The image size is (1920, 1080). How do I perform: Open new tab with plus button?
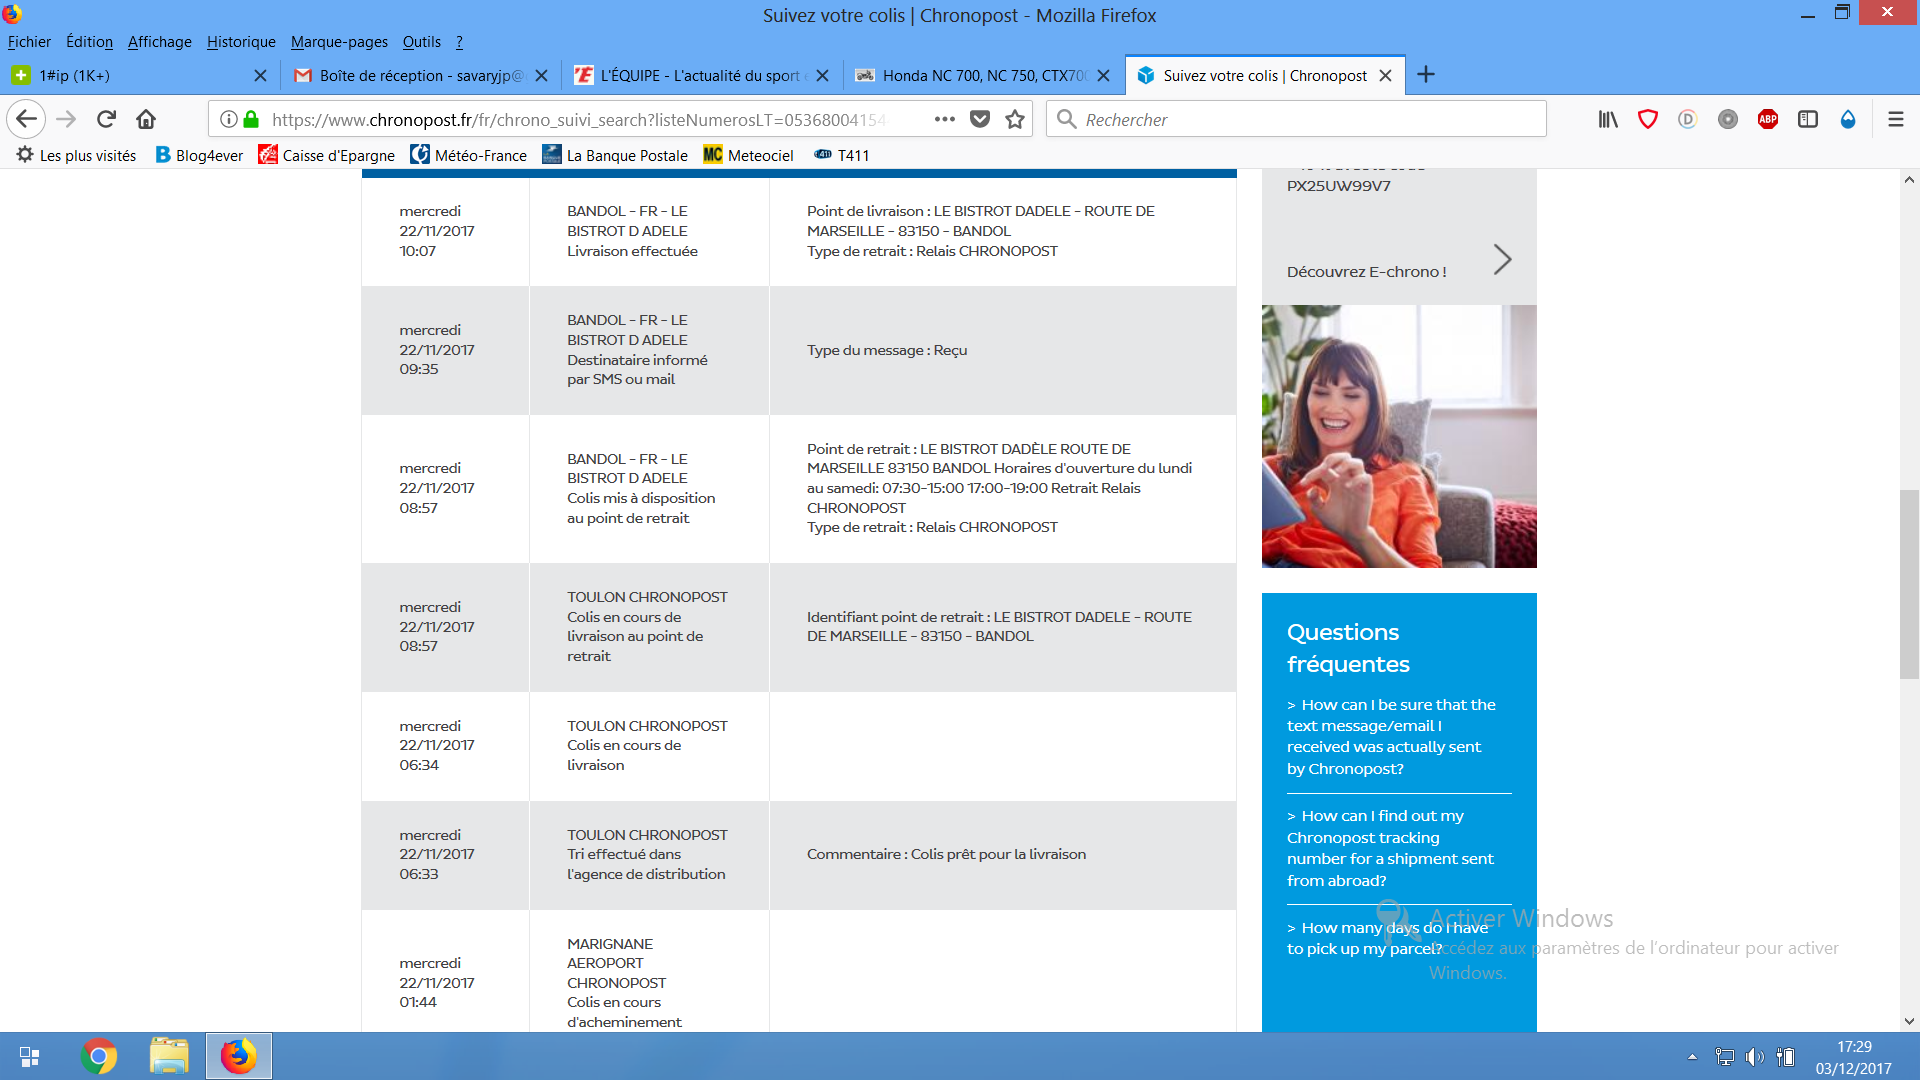pyautogui.click(x=1426, y=75)
